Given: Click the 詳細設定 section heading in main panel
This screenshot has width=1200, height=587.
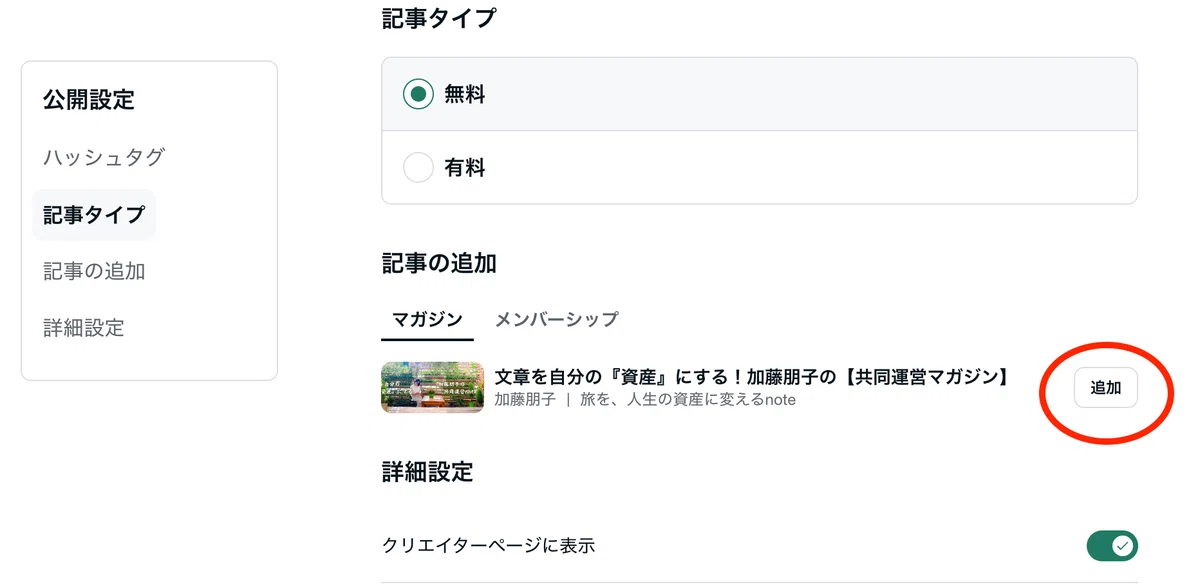Looking at the screenshot, I should pyautogui.click(x=428, y=472).
